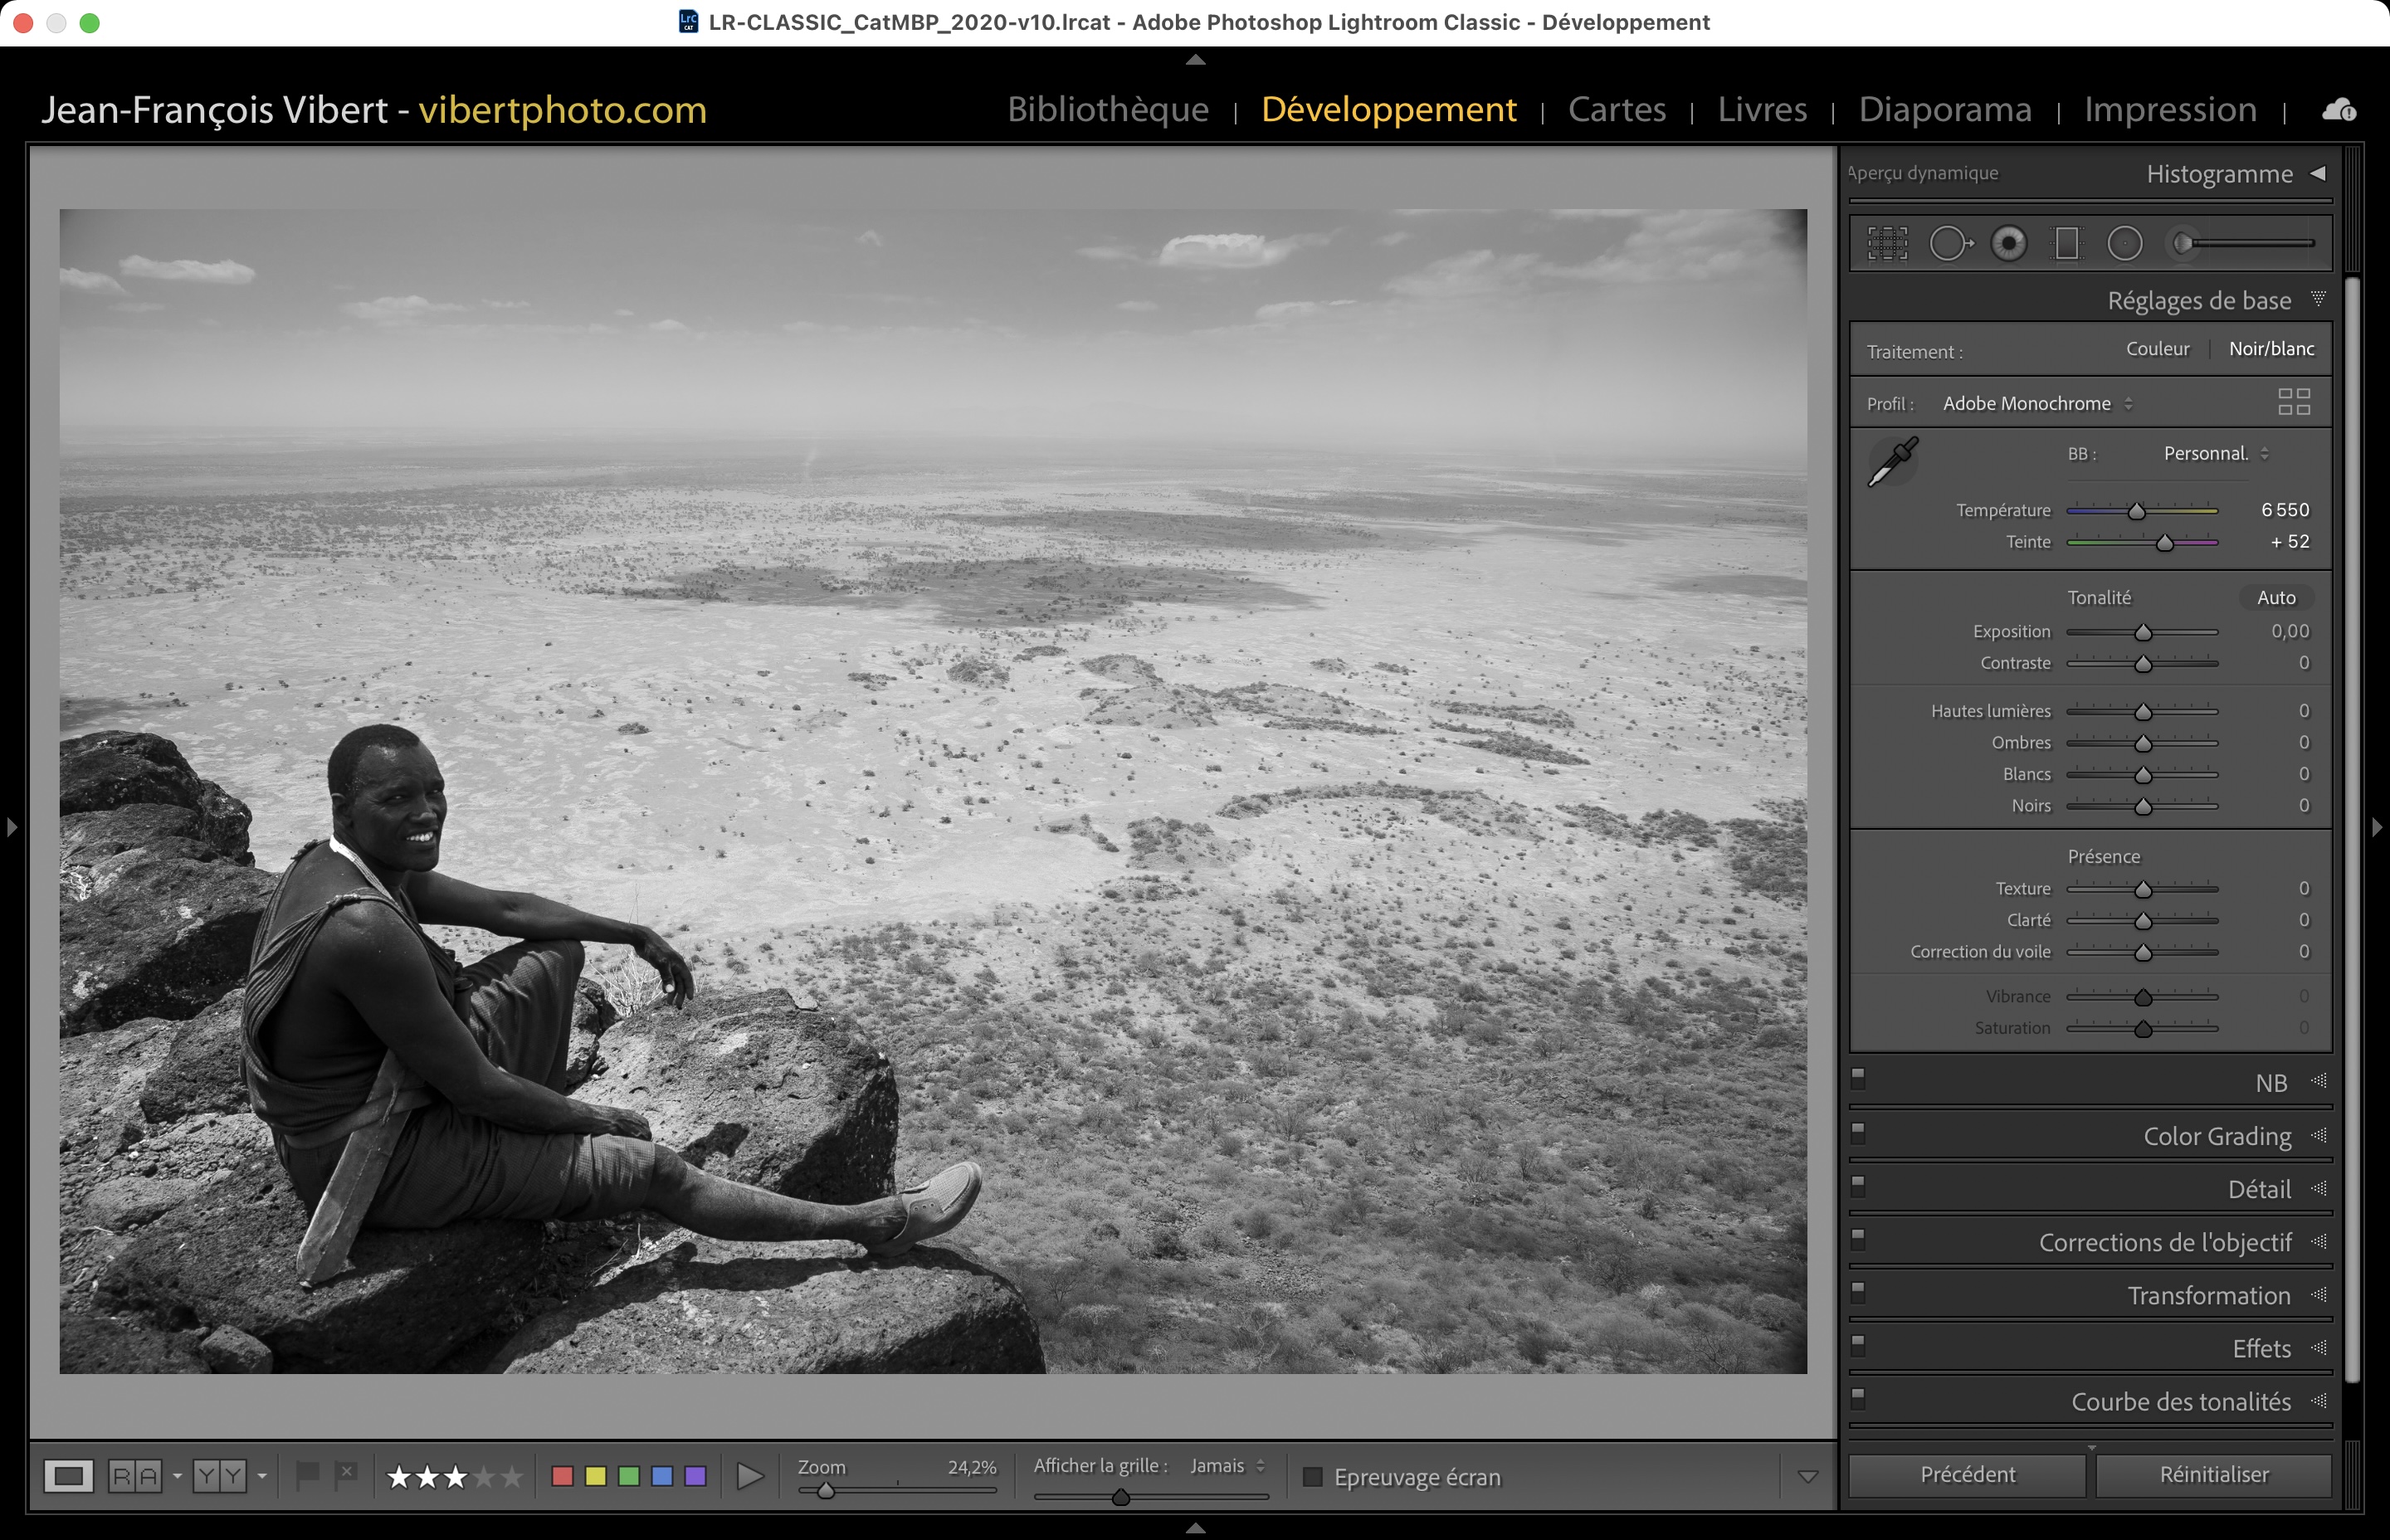
Task: Open the Cartes module
Action: pyautogui.click(x=1616, y=109)
